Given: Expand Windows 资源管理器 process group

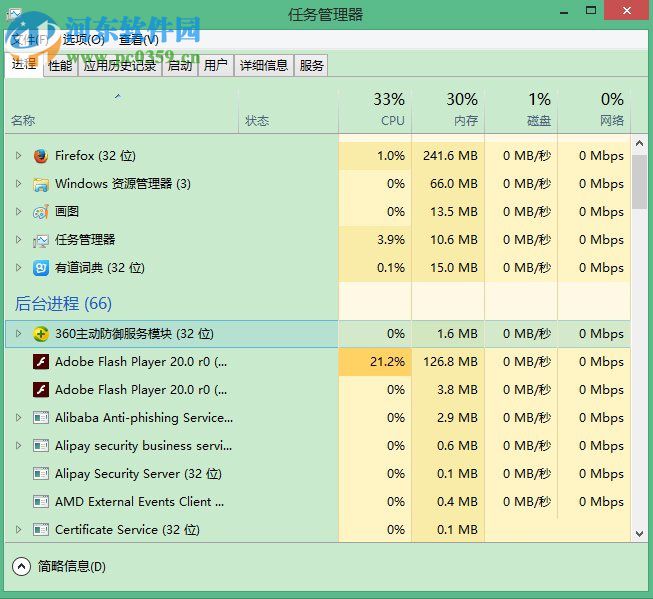Looking at the screenshot, I should tap(18, 183).
